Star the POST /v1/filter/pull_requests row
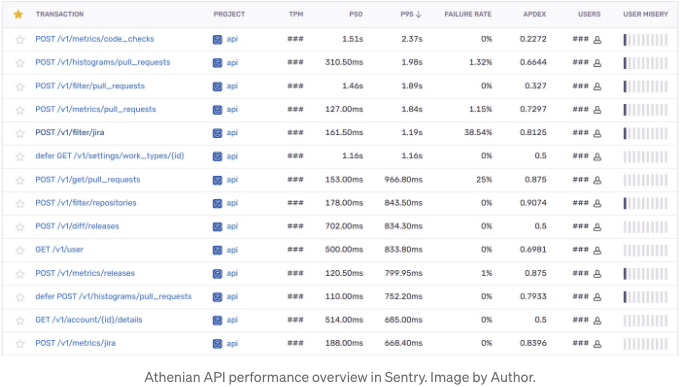 [x=20, y=87]
